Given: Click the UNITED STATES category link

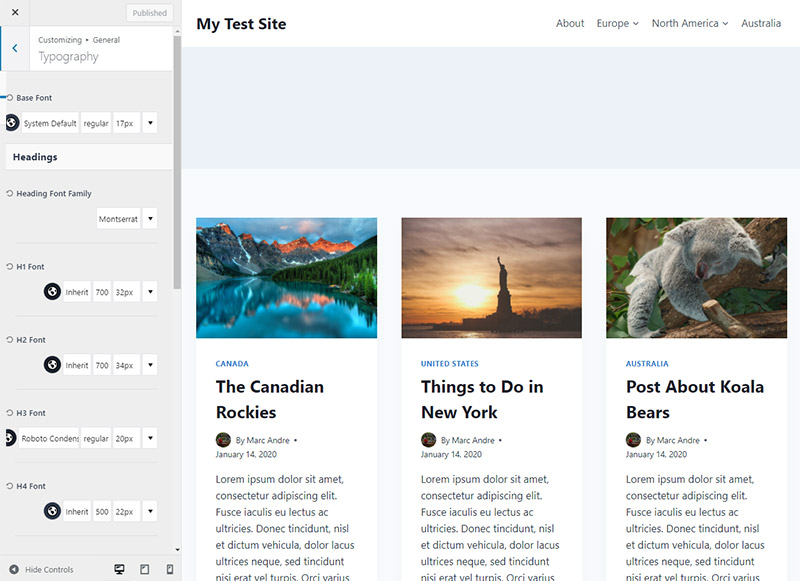Looking at the screenshot, I should click(x=449, y=364).
